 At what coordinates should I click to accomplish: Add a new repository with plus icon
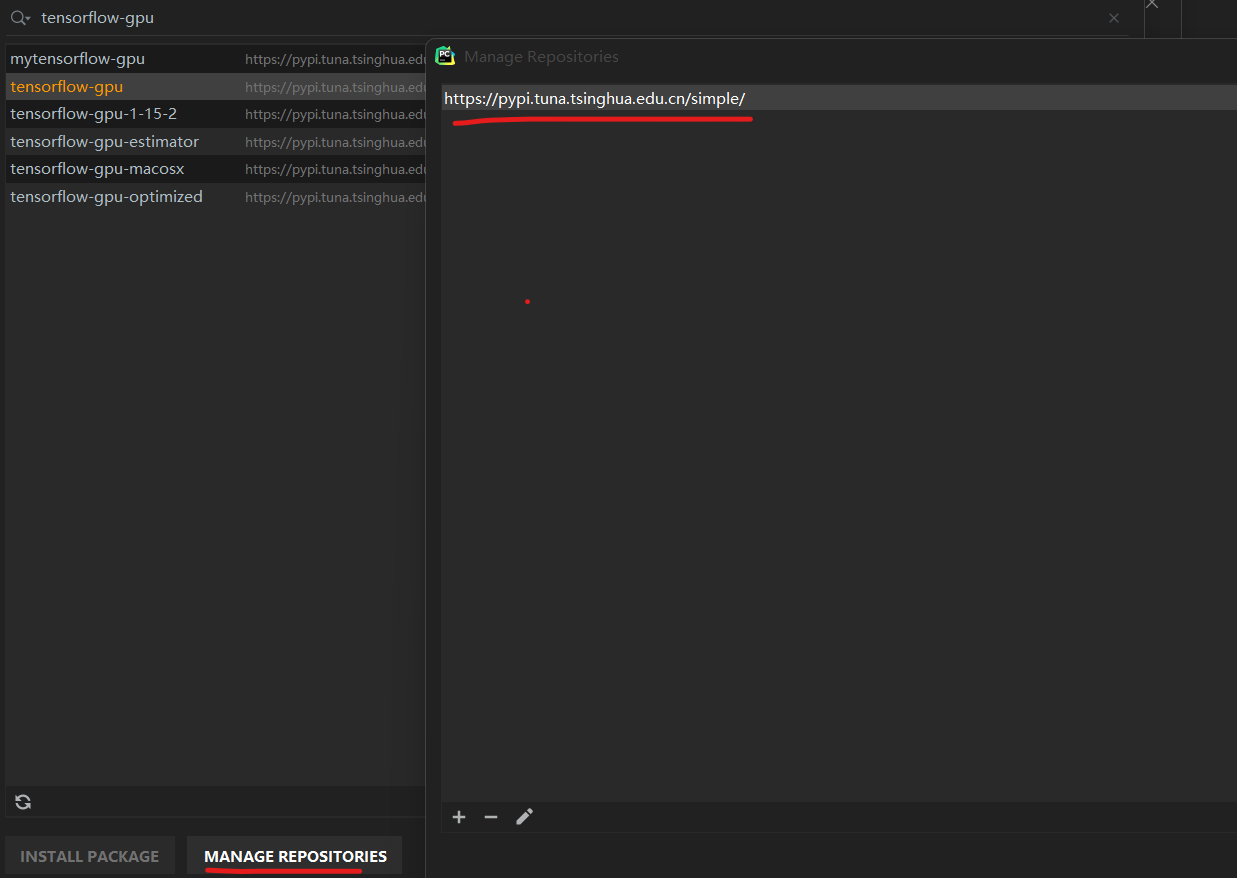click(459, 817)
